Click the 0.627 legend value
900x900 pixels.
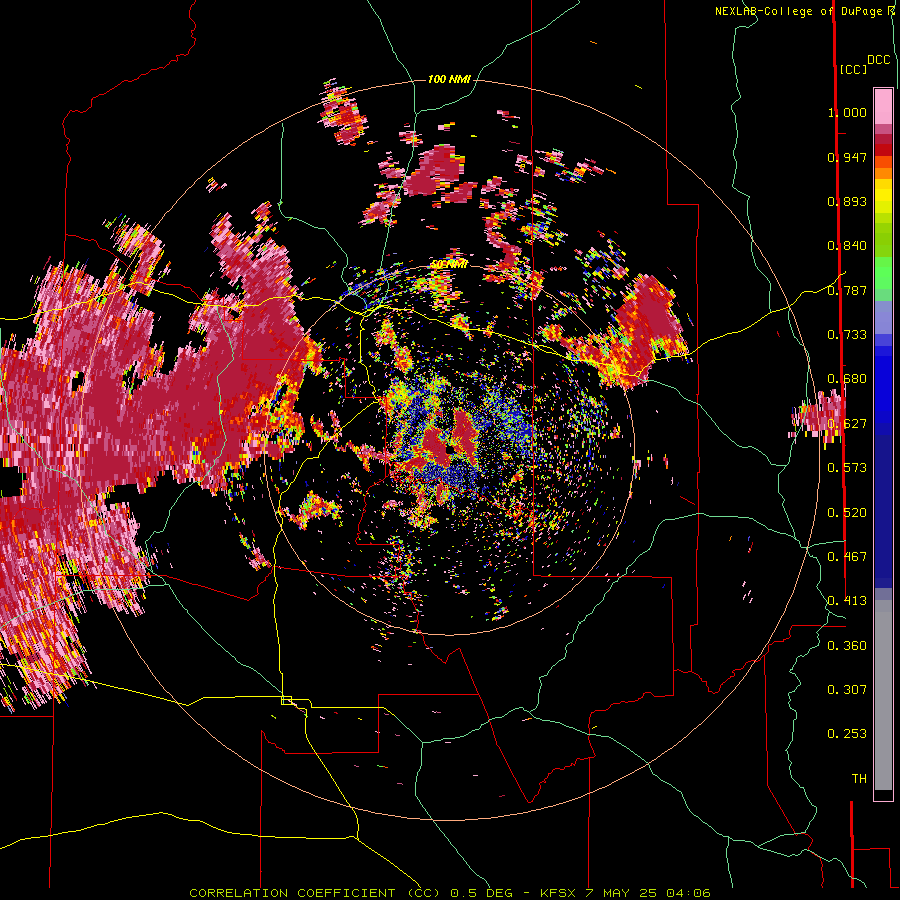(x=847, y=424)
